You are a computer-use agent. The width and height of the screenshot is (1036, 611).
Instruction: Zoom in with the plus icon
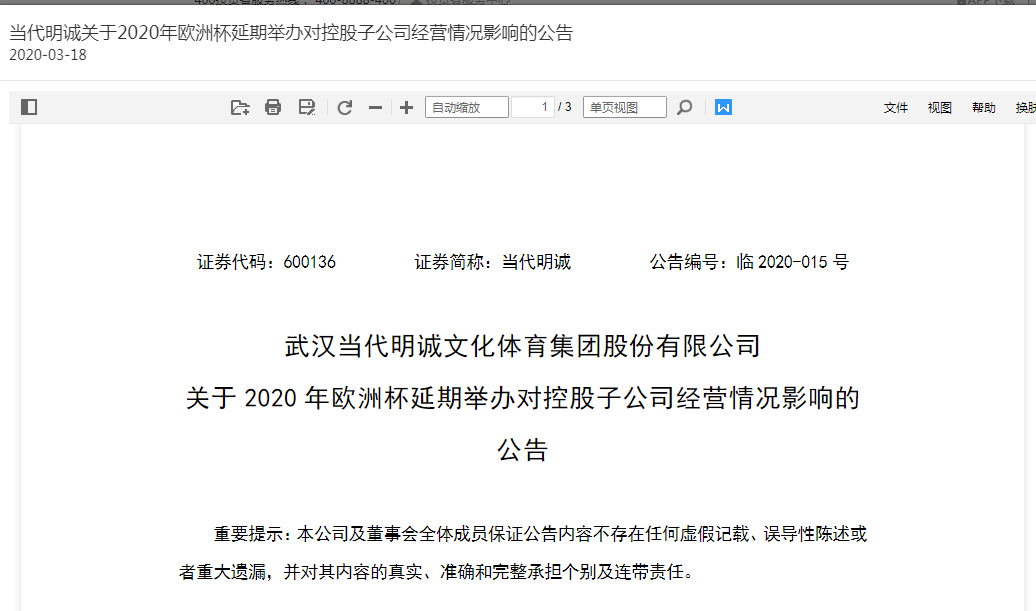[406, 107]
